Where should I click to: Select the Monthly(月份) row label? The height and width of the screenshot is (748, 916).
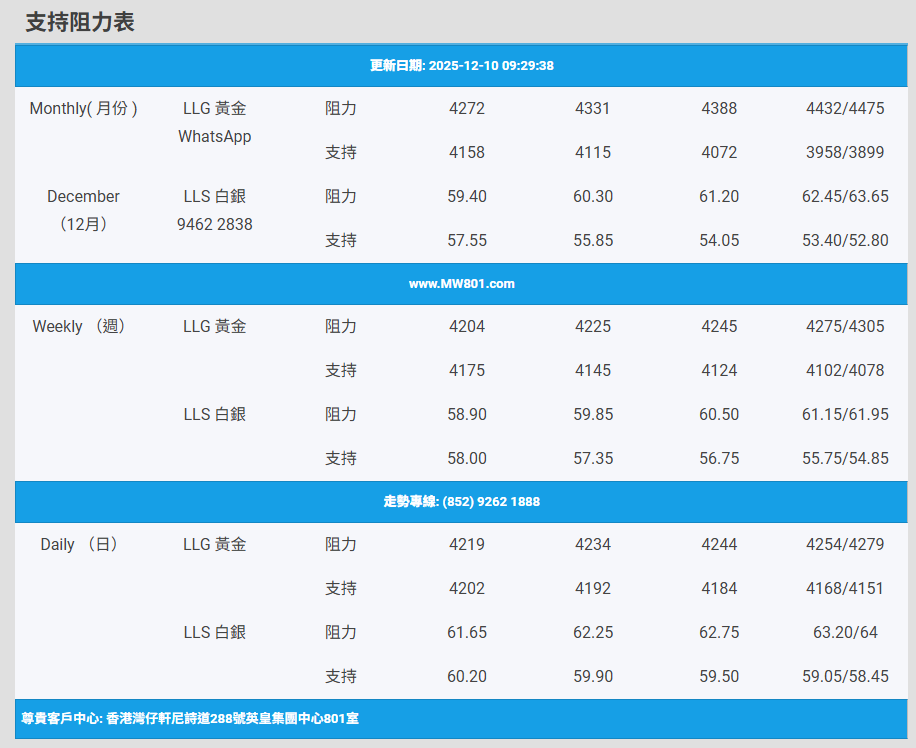click(83, 109)
